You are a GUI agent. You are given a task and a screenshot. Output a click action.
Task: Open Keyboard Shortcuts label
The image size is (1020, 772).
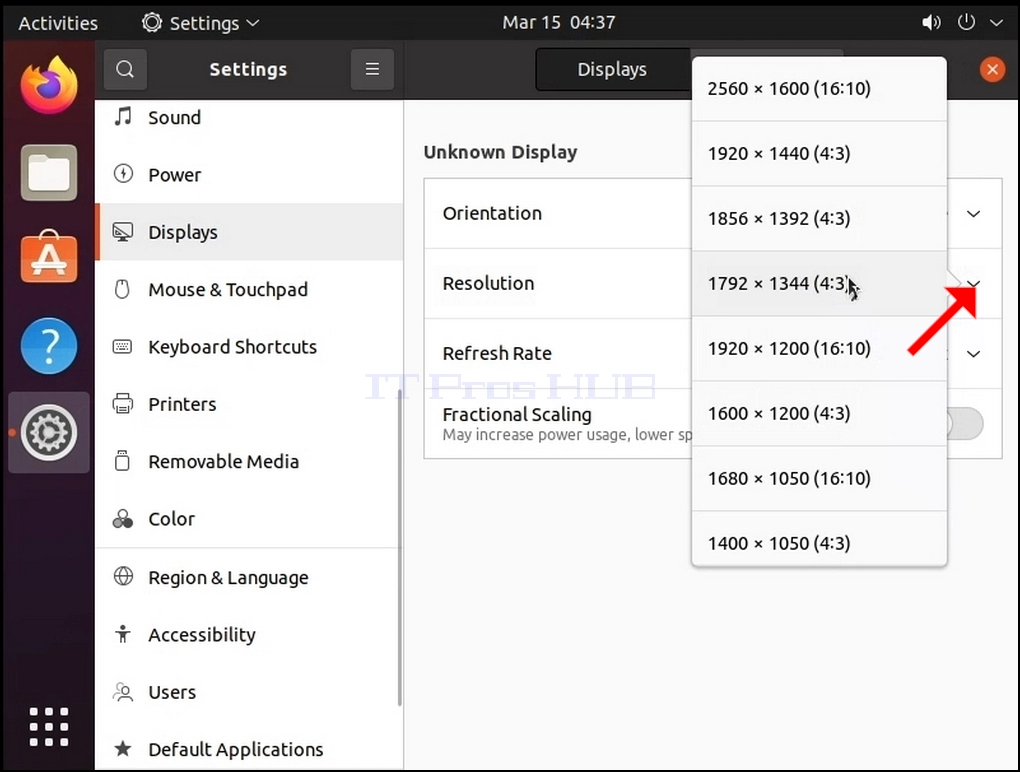[x=232, y=347]
